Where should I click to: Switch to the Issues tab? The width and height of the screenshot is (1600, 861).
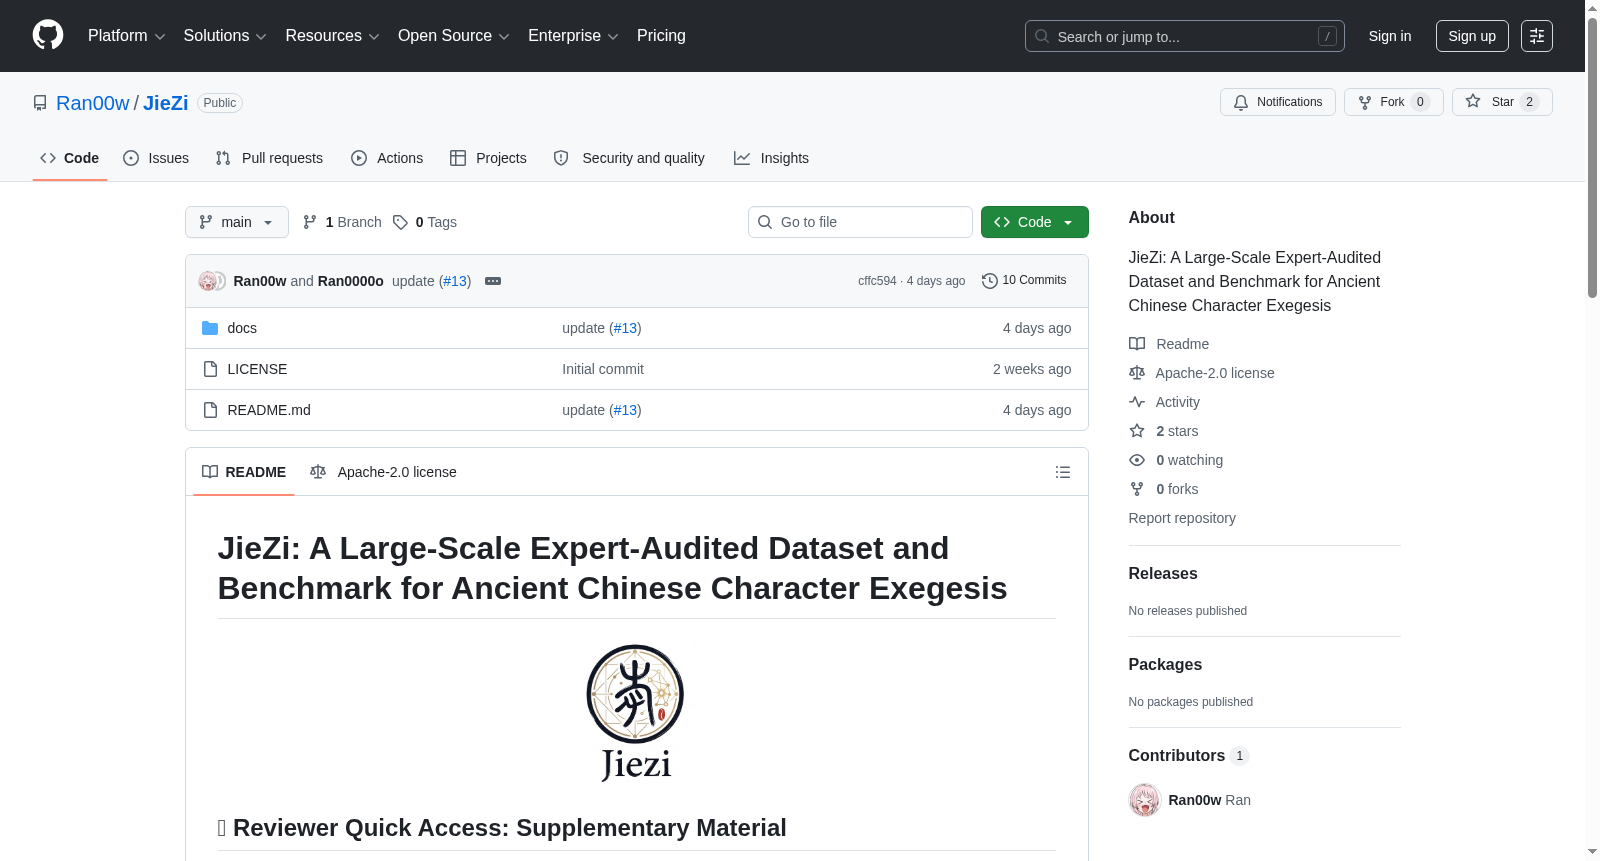[x=156, y=158]
